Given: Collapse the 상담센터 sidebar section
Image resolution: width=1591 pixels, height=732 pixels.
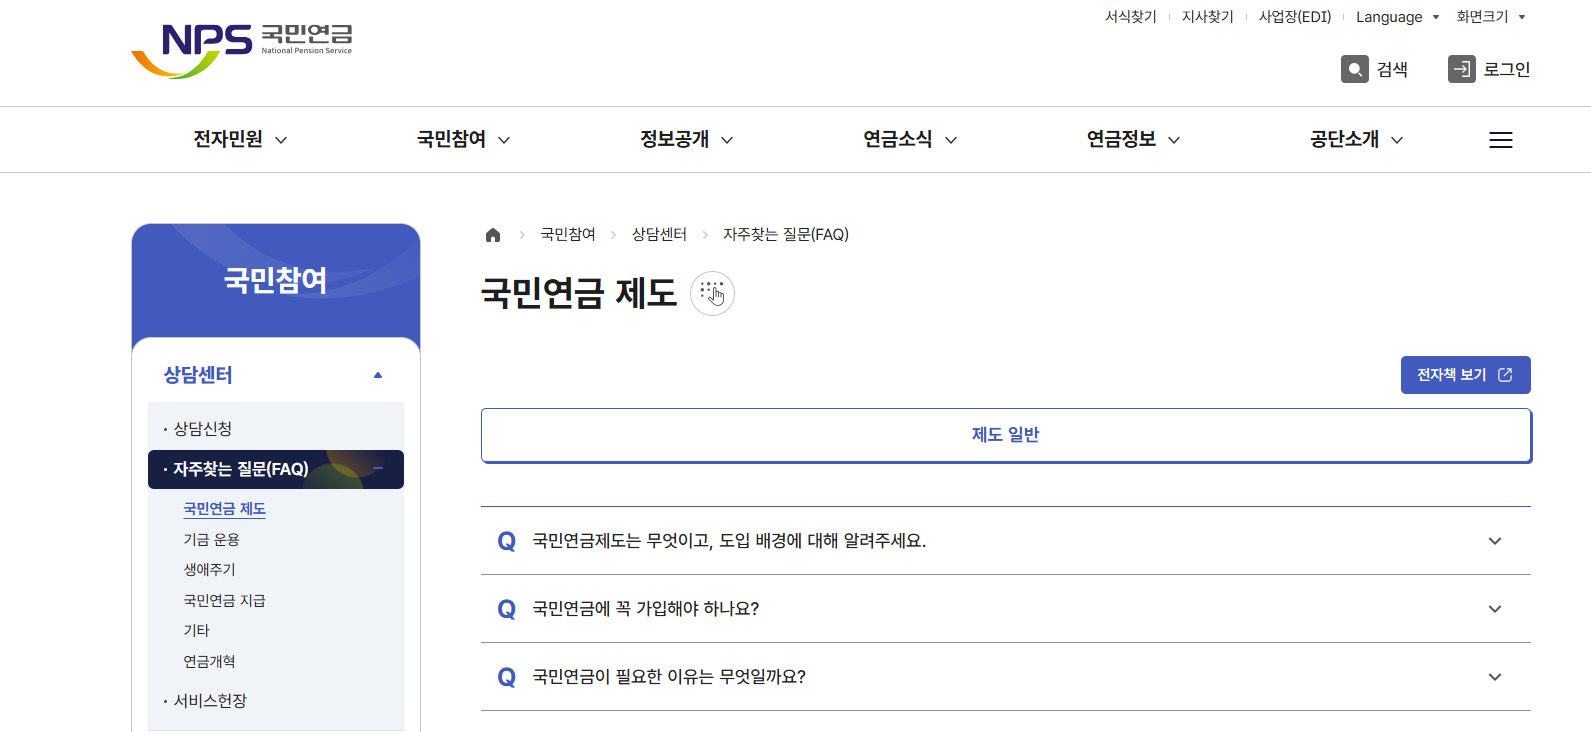Looking at the screenshot, I should pos(378,375).
